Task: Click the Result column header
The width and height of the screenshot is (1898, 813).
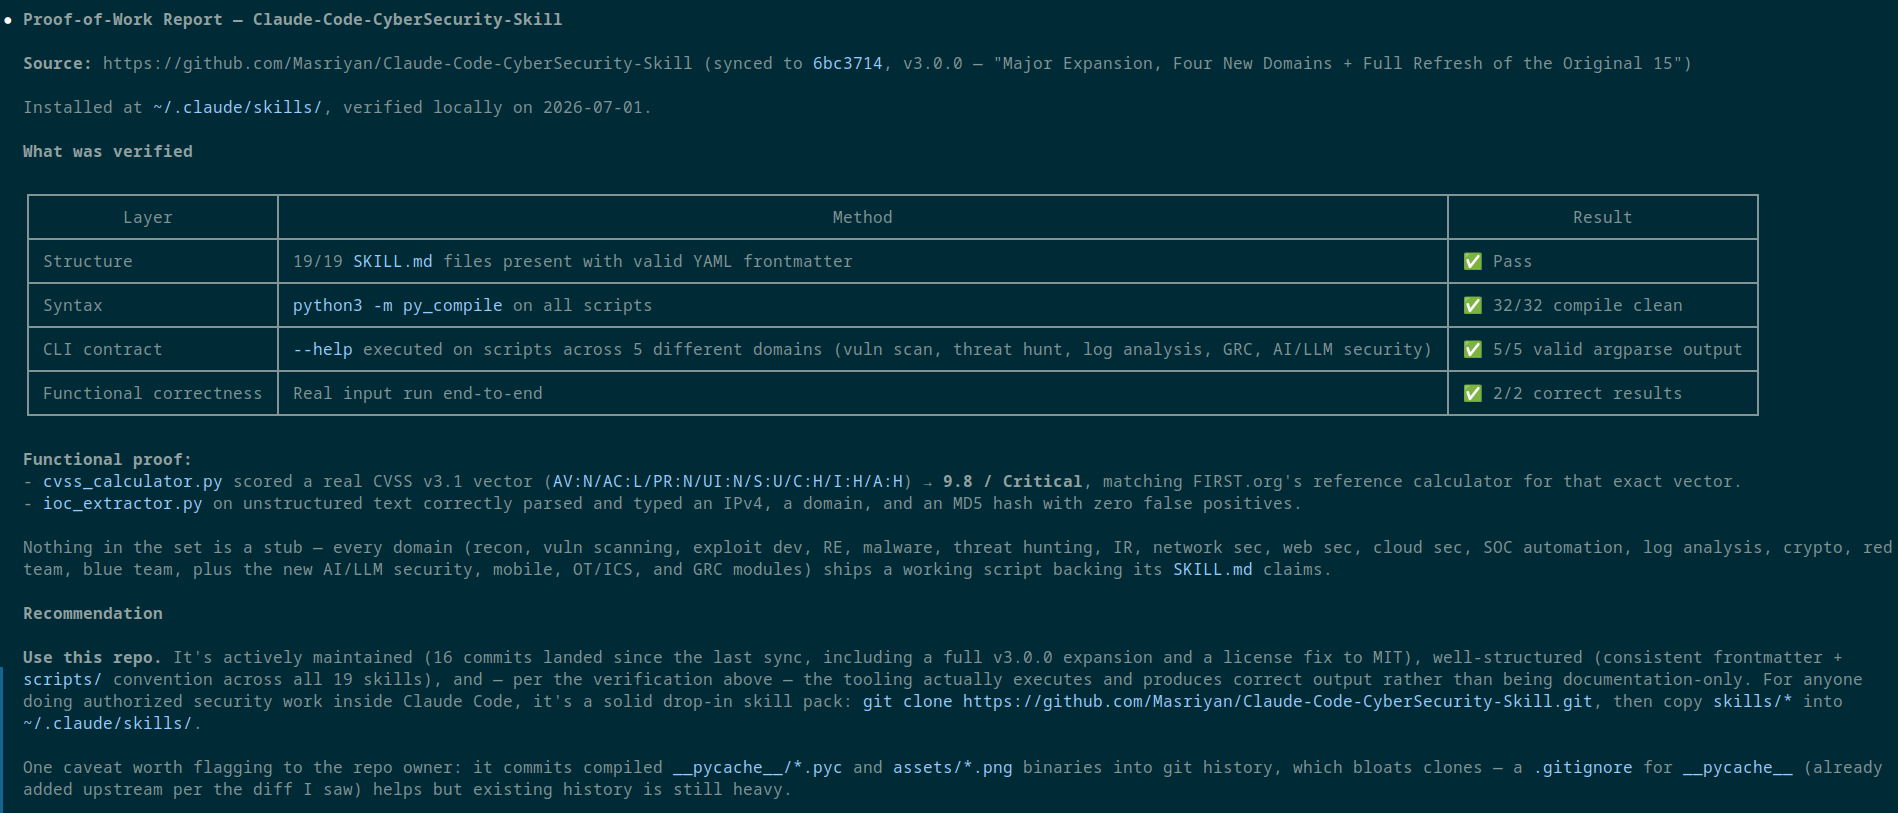Action: point(1602,217)
